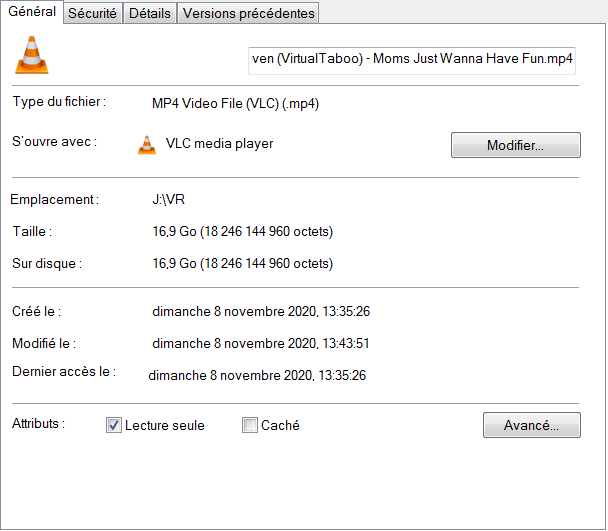Click the 'MP4 Video File (VLC) (.mp4)' type text
This screenshot has width=608, height=531.
click(x=235, y=103)
